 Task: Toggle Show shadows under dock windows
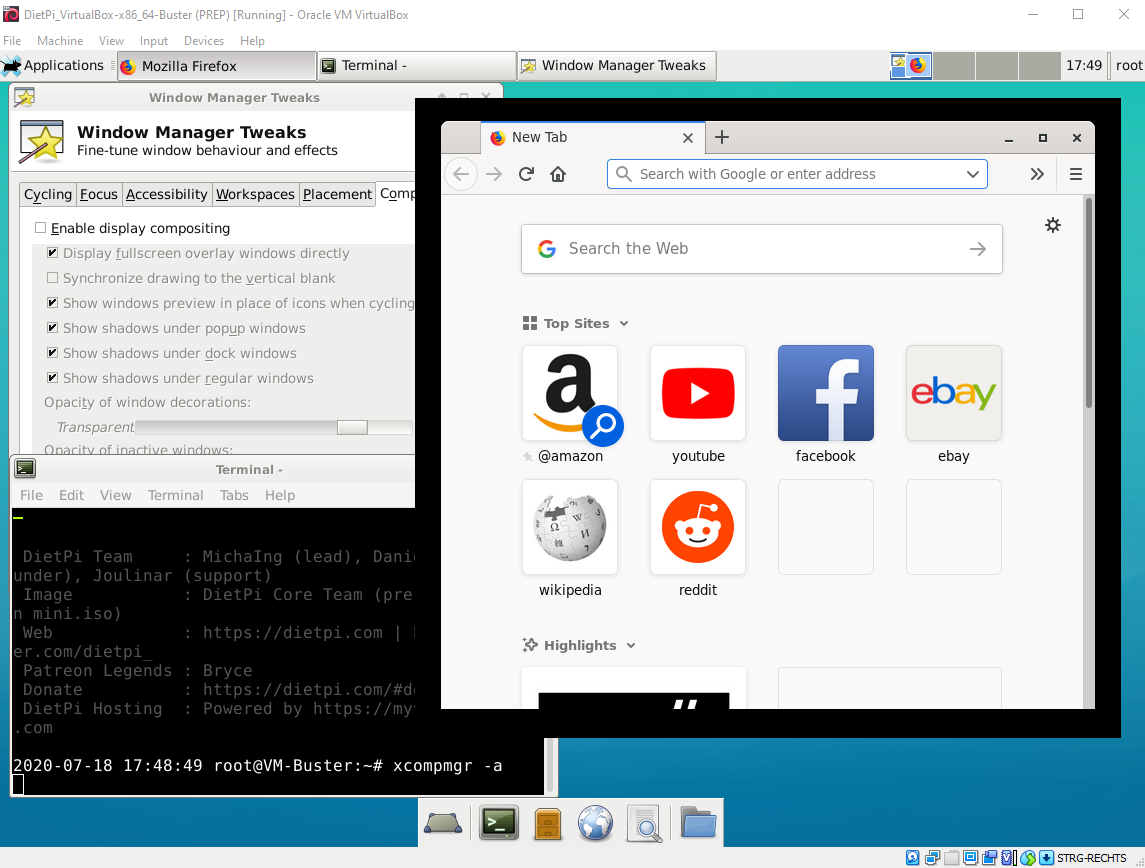(52, 353)
